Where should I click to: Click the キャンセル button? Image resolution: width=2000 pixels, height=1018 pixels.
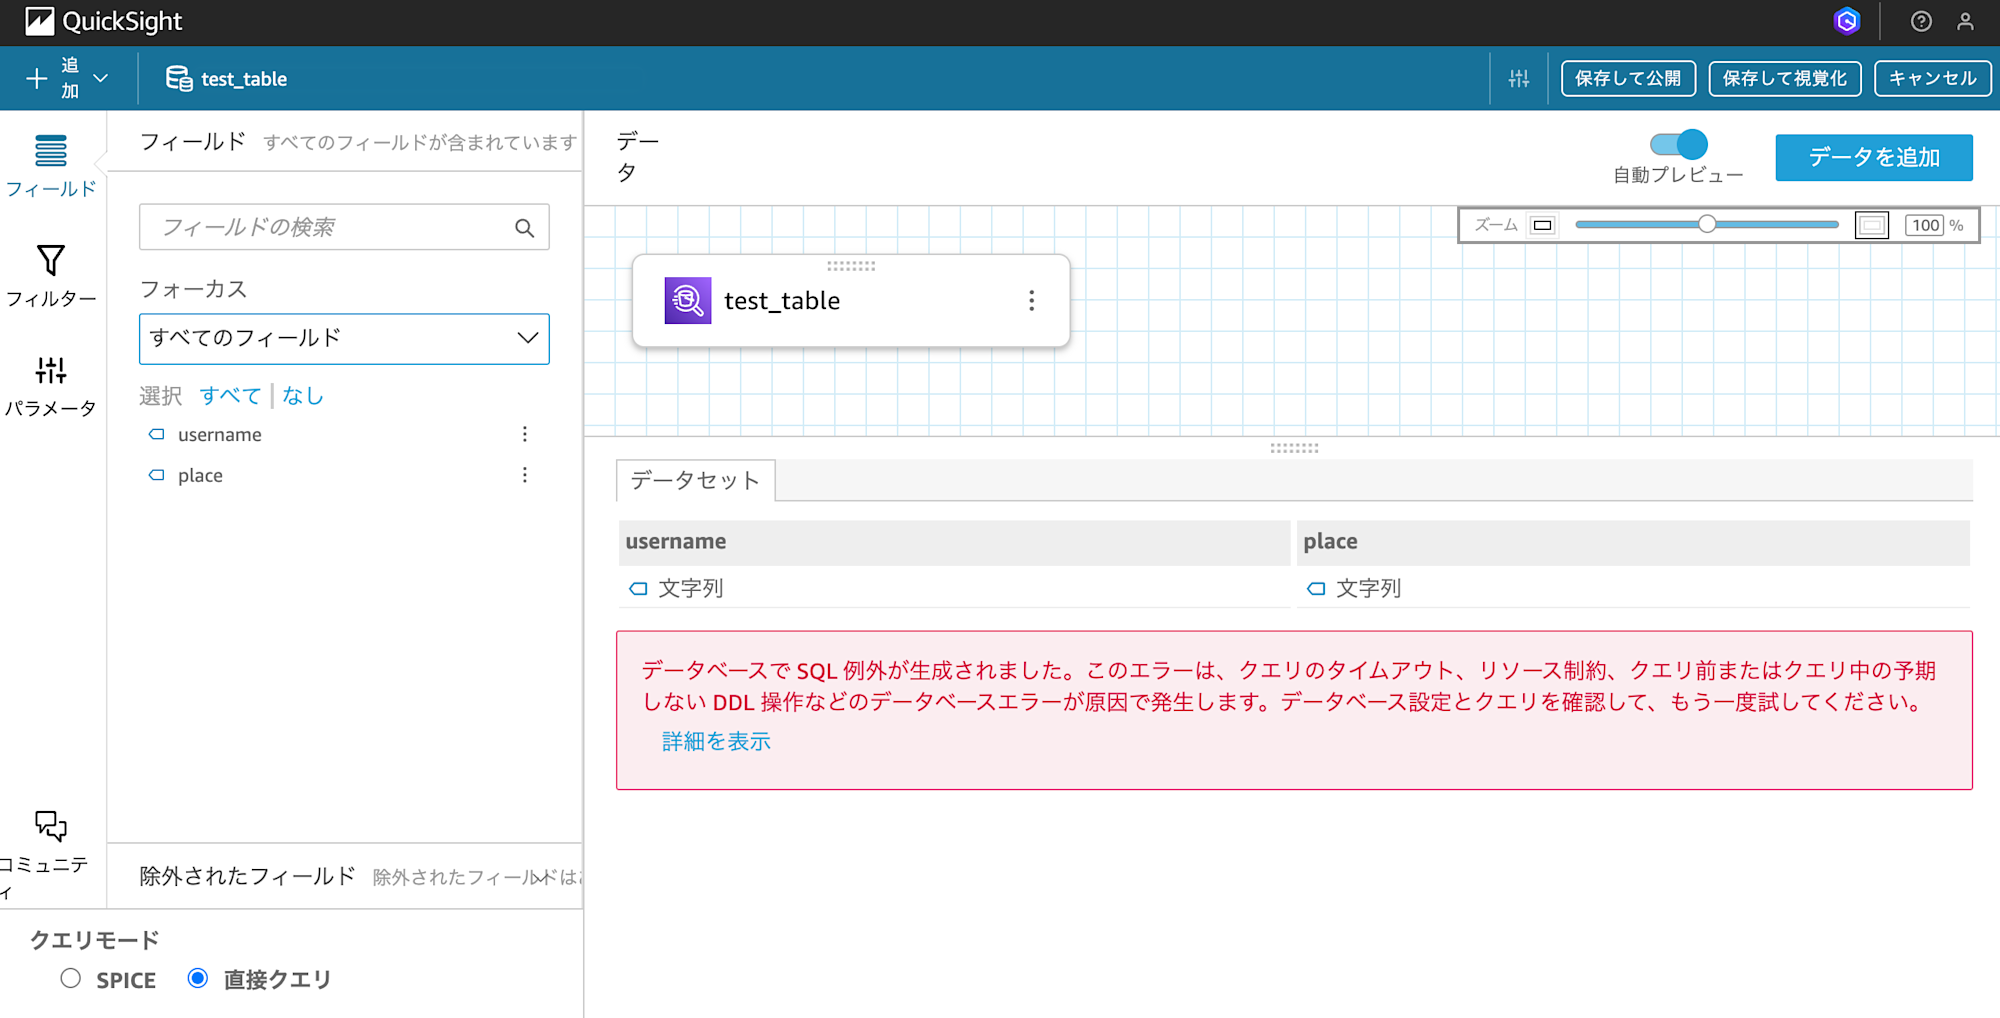click(x=1932, y=78)
